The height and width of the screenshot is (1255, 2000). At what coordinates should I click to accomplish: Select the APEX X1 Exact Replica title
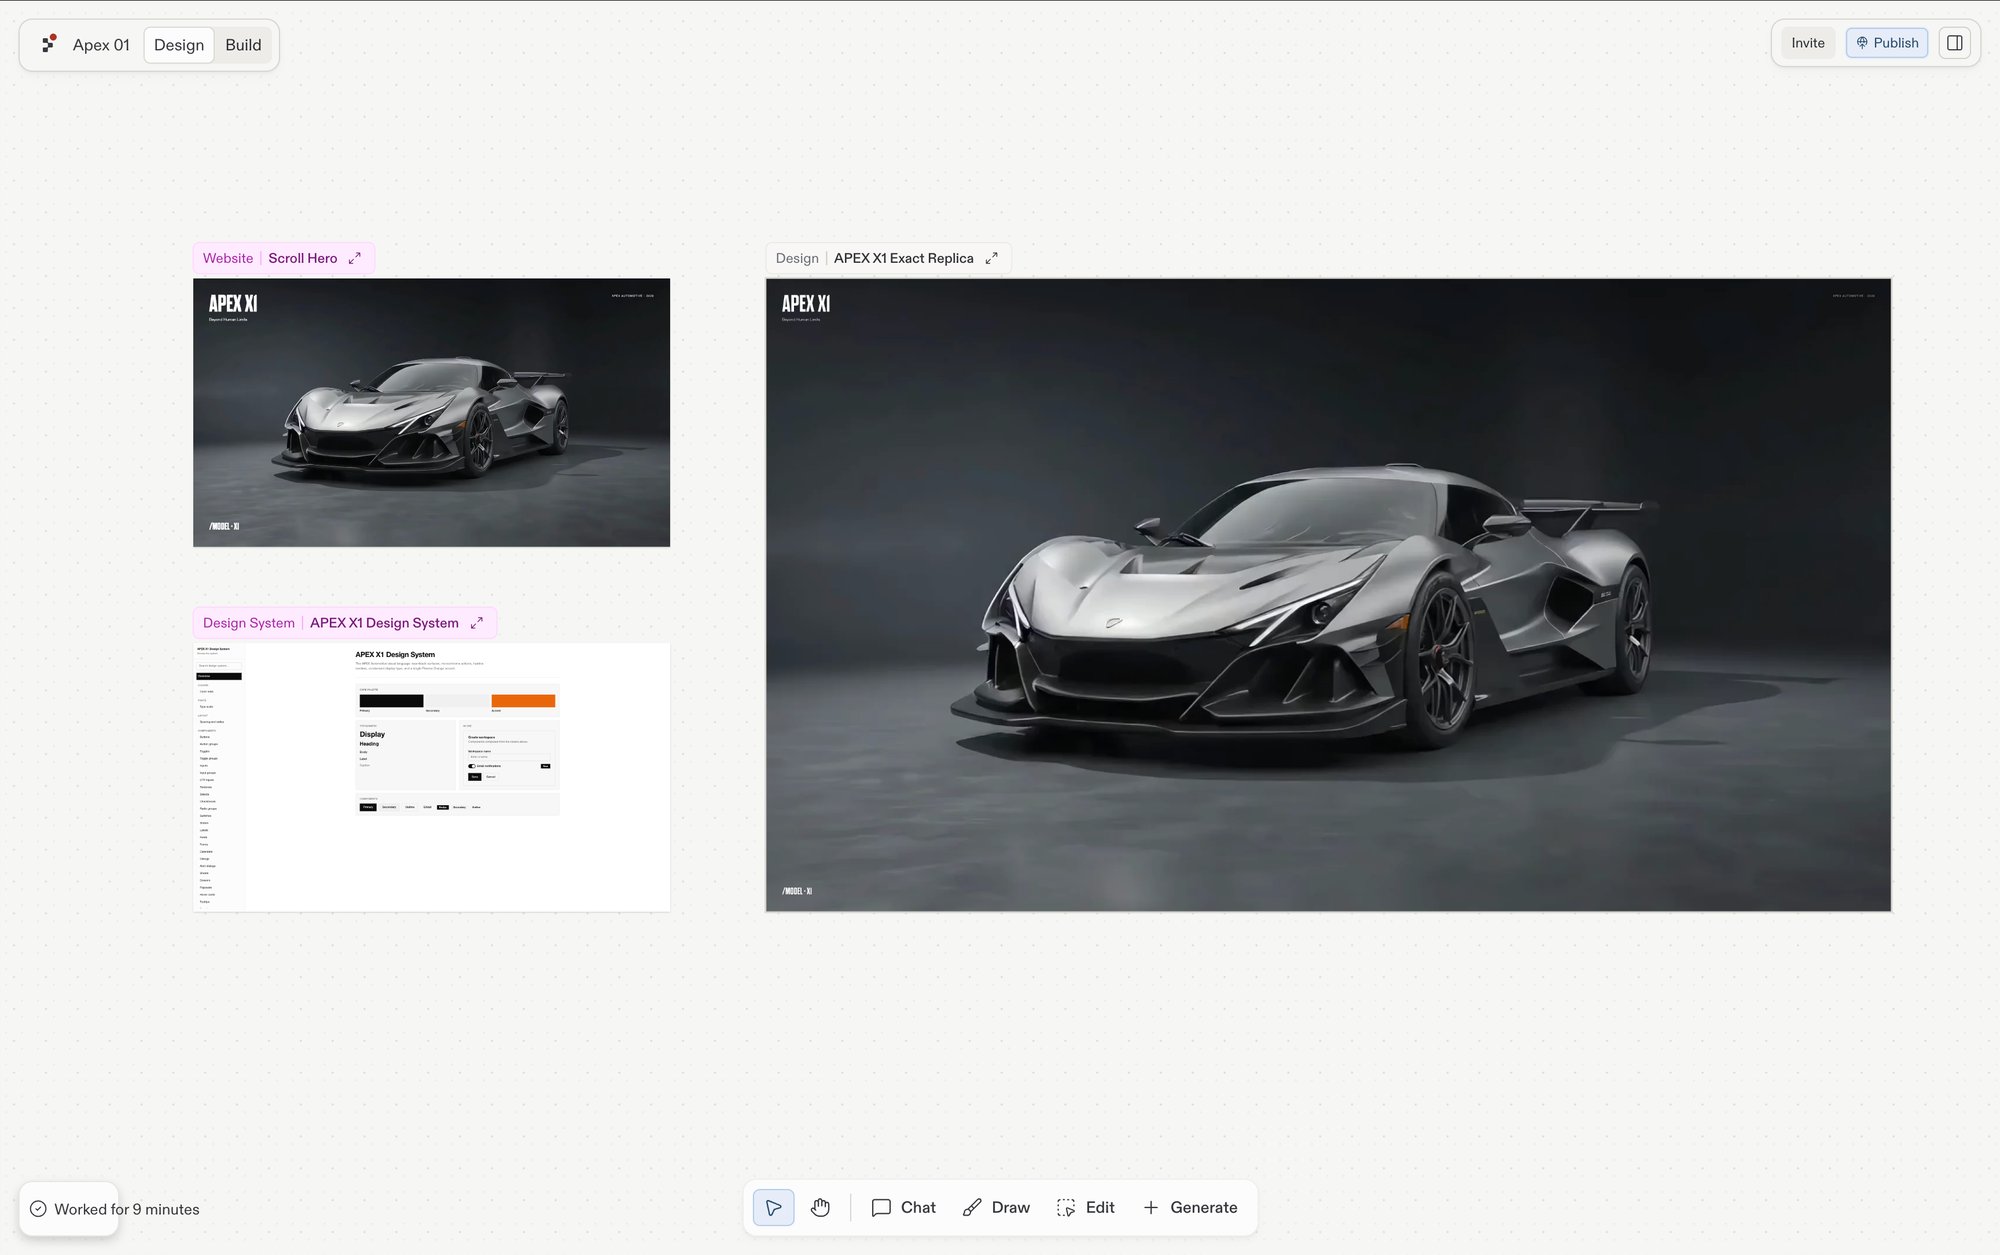903,258
